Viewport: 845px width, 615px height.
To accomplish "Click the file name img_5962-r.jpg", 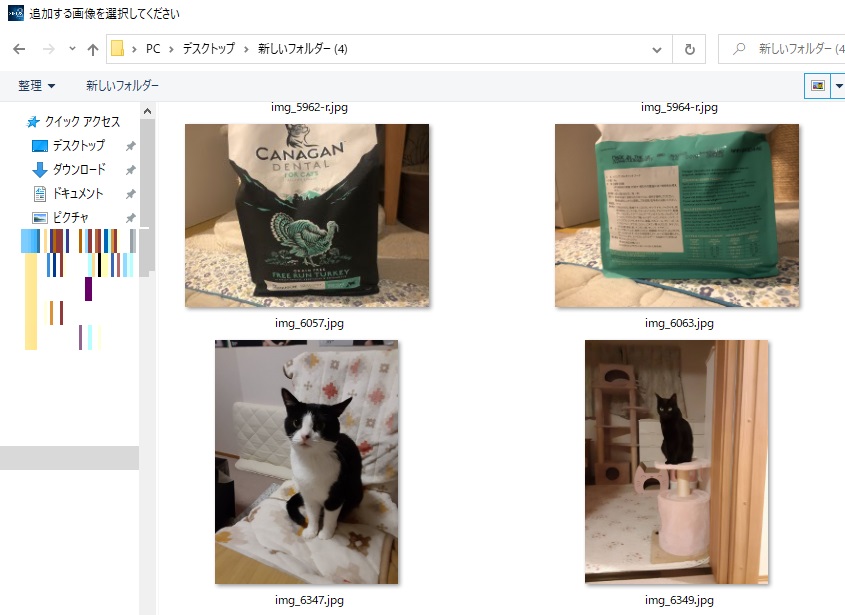I will [x=309, y=107].
